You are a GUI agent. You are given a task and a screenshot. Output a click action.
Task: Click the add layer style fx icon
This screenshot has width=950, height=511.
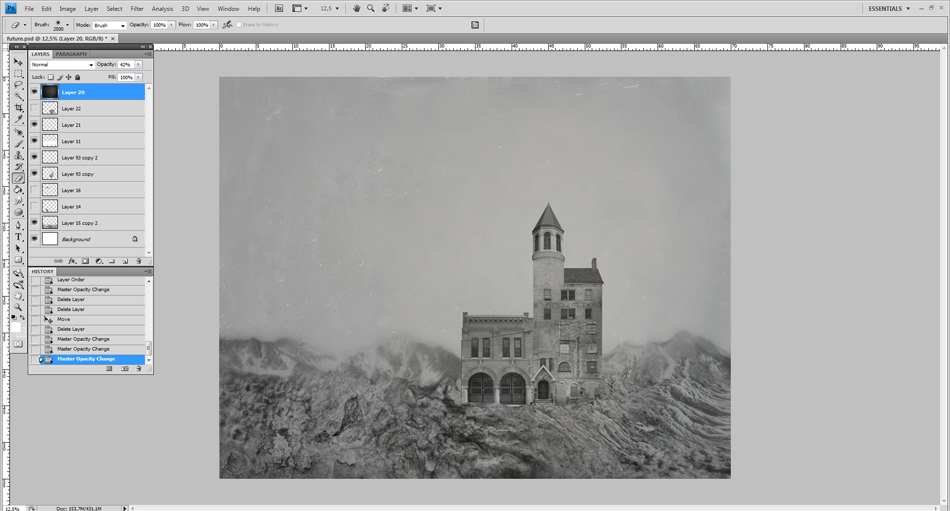pyautogui.click(x=72, y=261)
